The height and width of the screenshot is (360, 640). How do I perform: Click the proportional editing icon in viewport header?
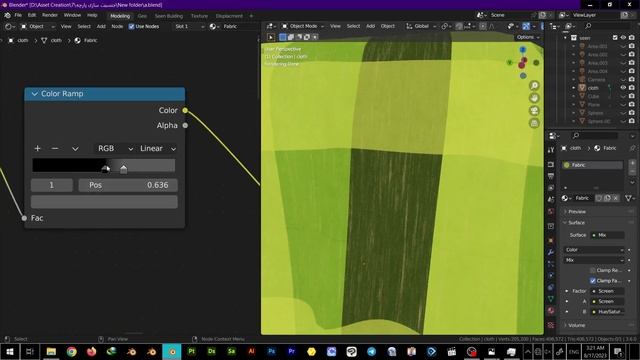[x=483, y=26]
